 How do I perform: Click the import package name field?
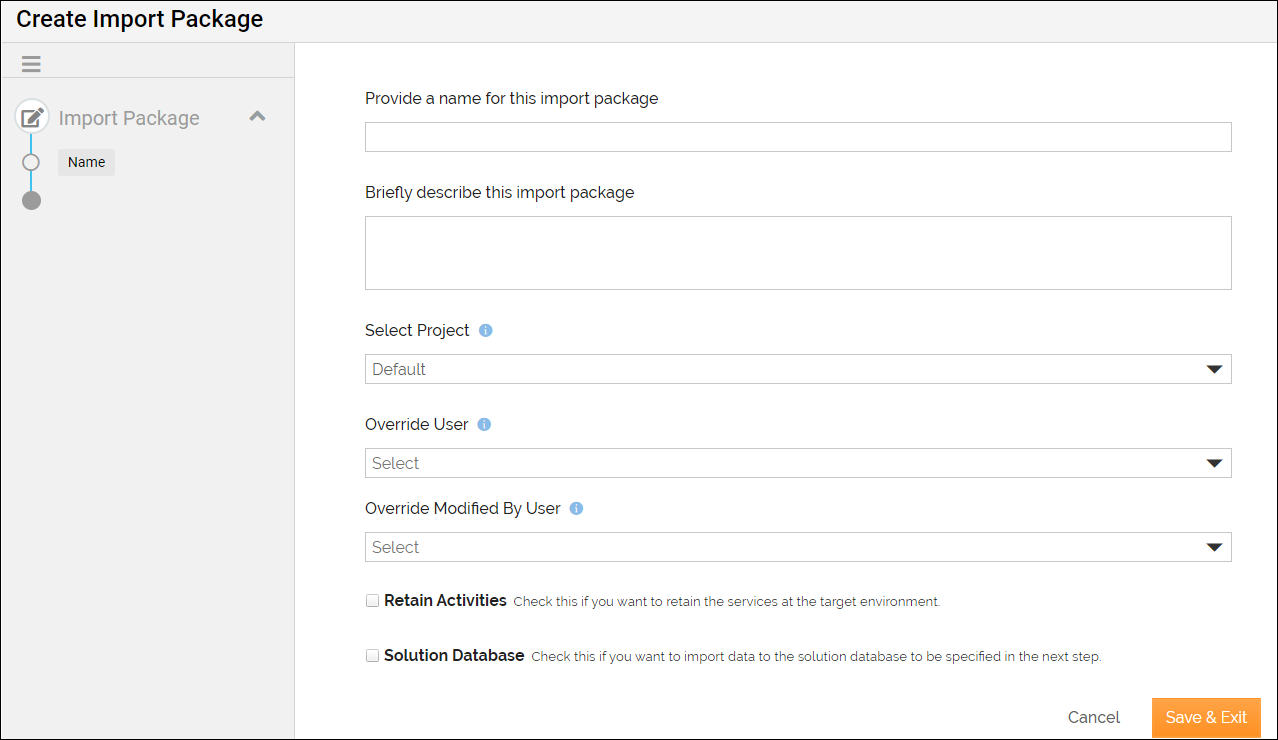797,137
